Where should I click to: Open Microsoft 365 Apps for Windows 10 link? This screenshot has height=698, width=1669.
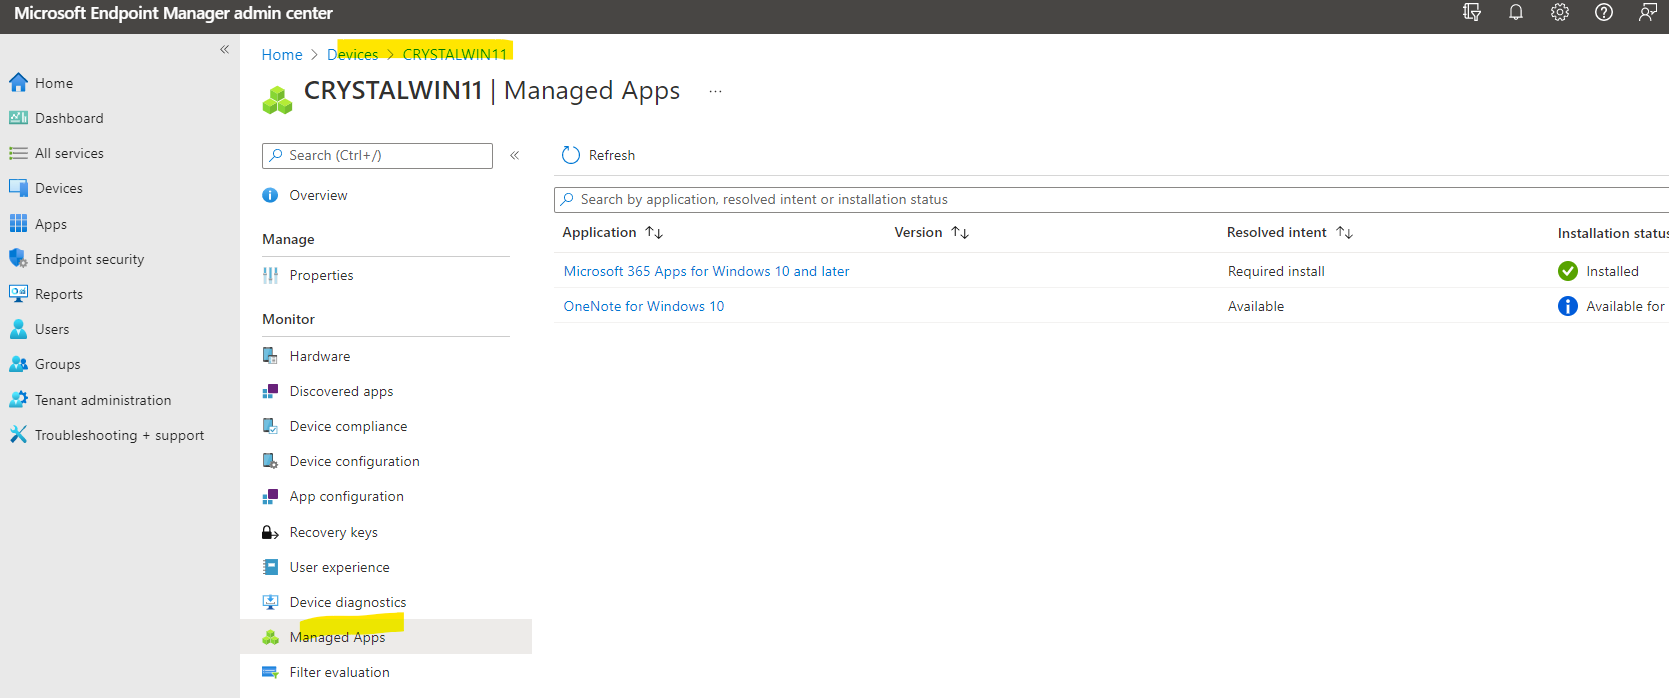pos(707,271)
